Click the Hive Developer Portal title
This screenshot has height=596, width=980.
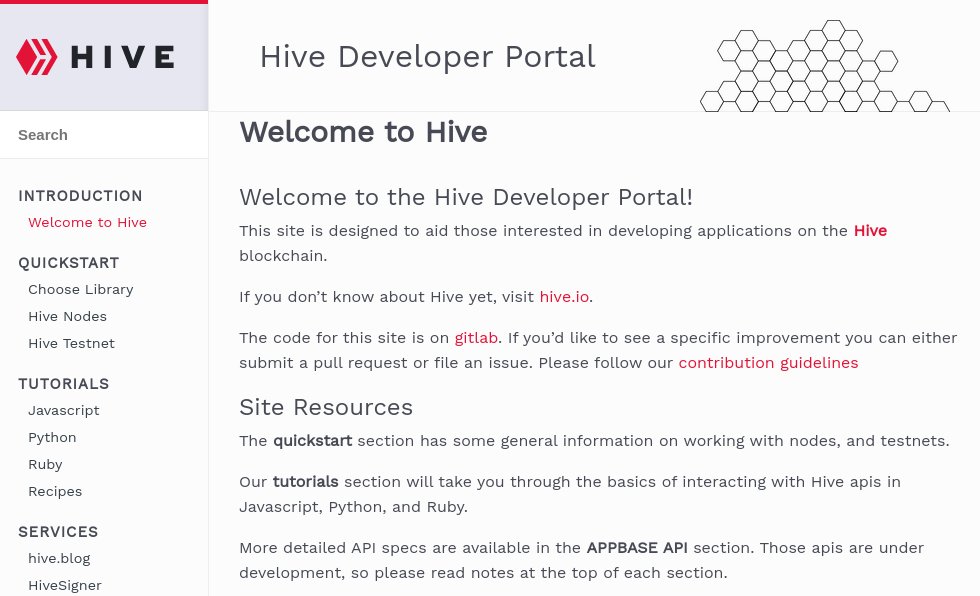[x=427, y=57]
